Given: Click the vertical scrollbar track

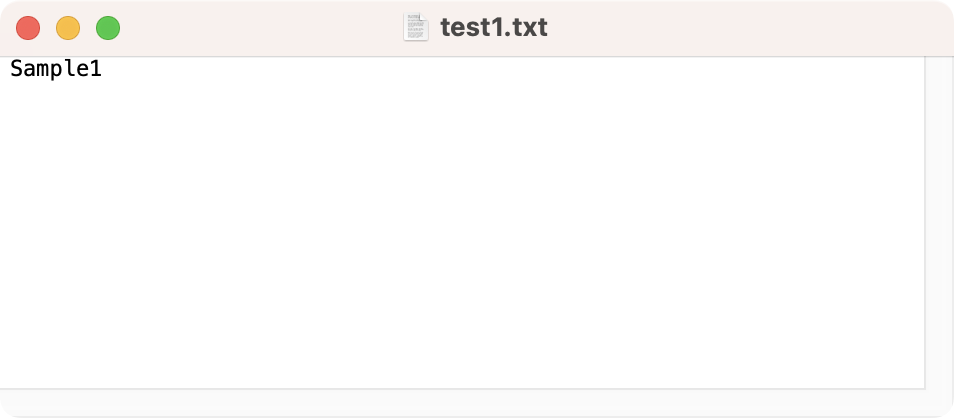Looking at the screenshot, I should 939,220.
